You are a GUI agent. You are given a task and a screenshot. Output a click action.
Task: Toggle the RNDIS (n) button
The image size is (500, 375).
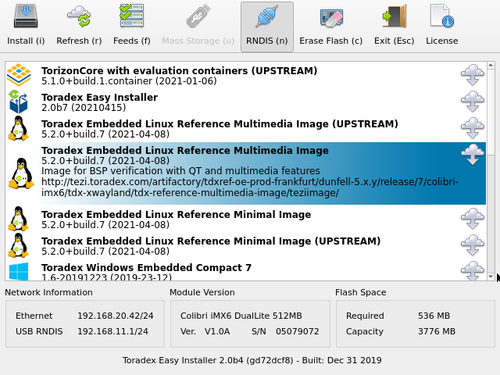(267, 27)
